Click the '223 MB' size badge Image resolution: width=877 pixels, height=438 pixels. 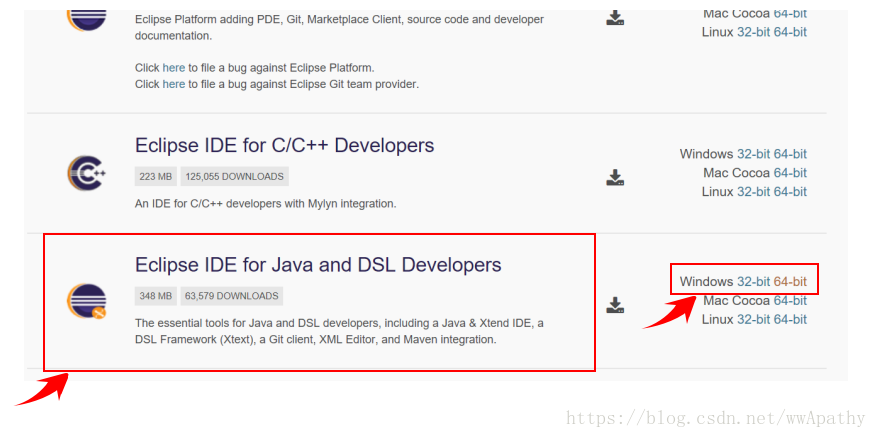coord(155,176)
